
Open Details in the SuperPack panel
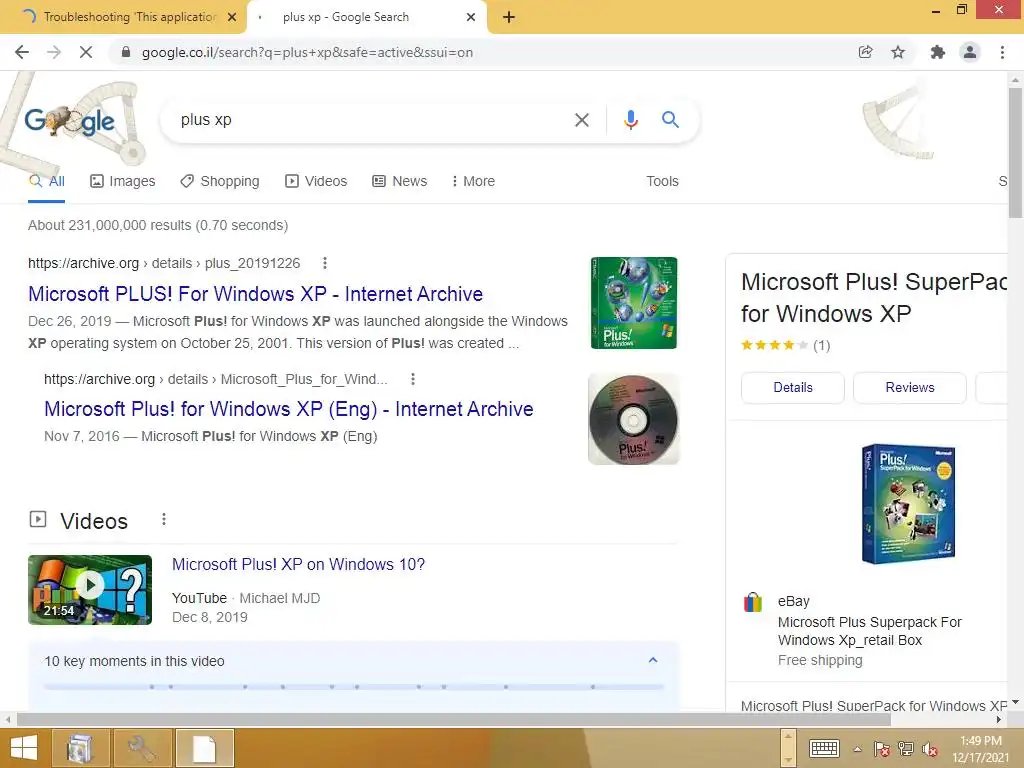pyautogui.click(x=793, y=387)
